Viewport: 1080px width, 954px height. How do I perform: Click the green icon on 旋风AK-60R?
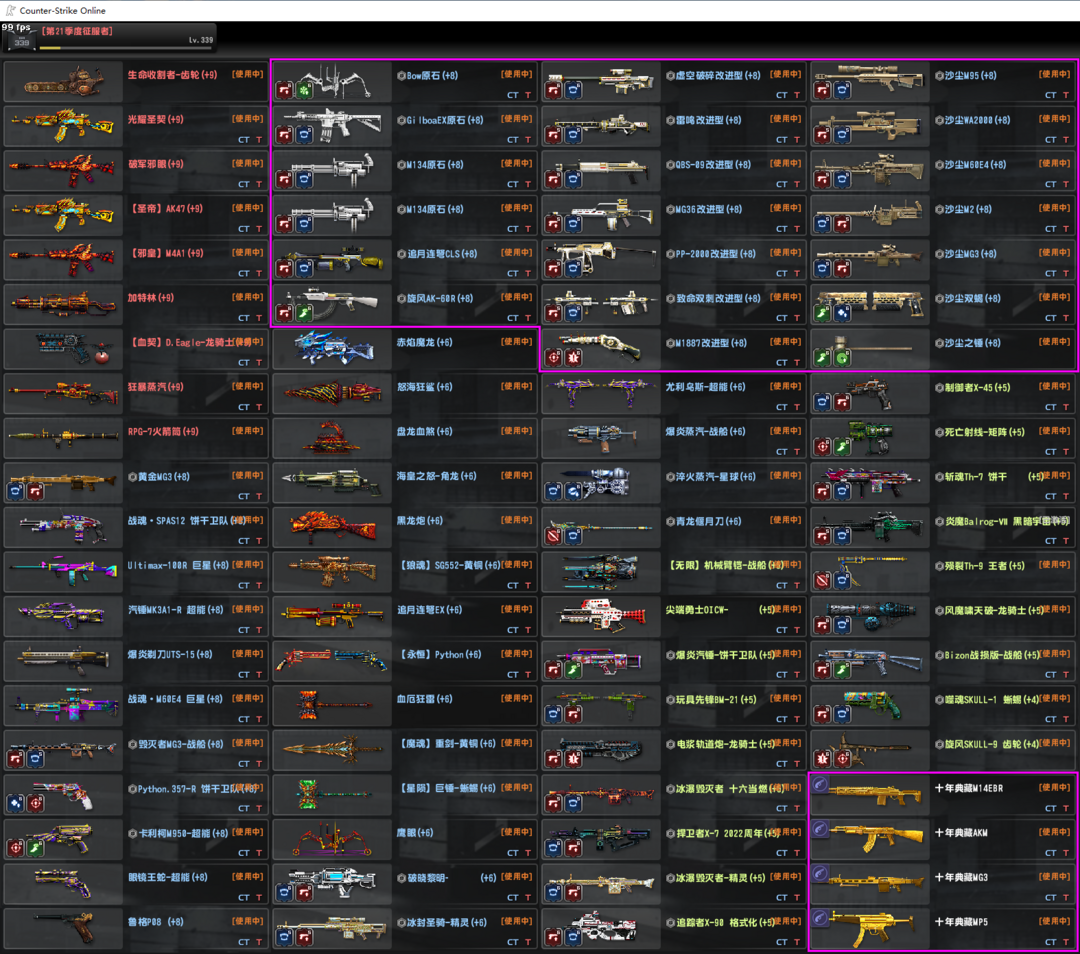(304, 313)
